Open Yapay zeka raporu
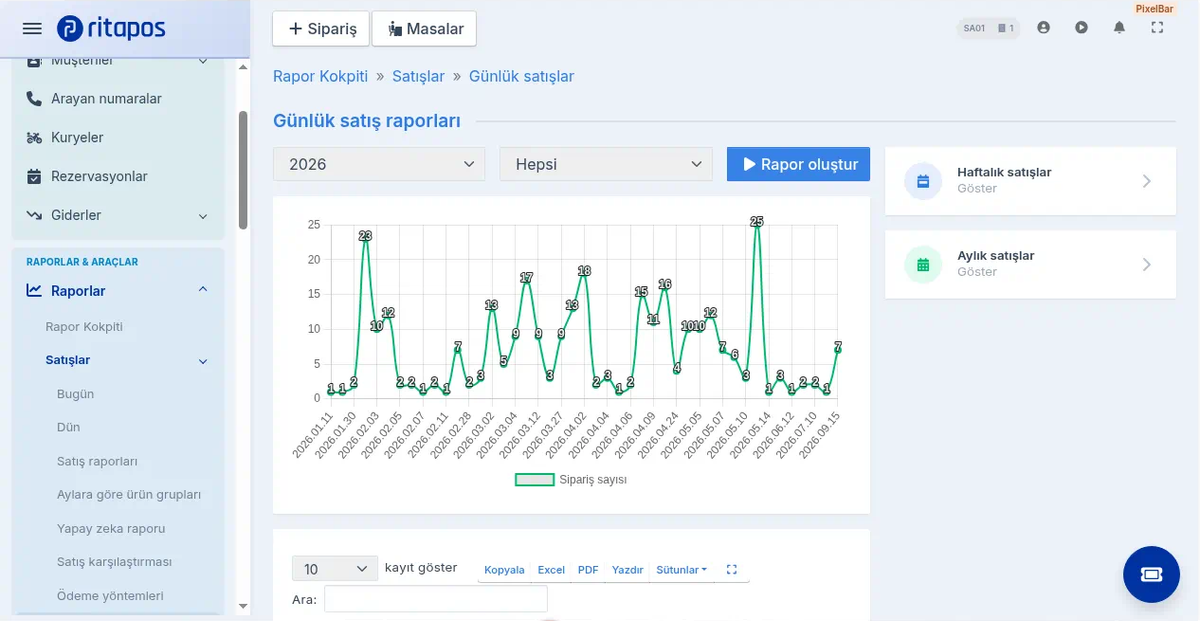 [x=111, y=529]
